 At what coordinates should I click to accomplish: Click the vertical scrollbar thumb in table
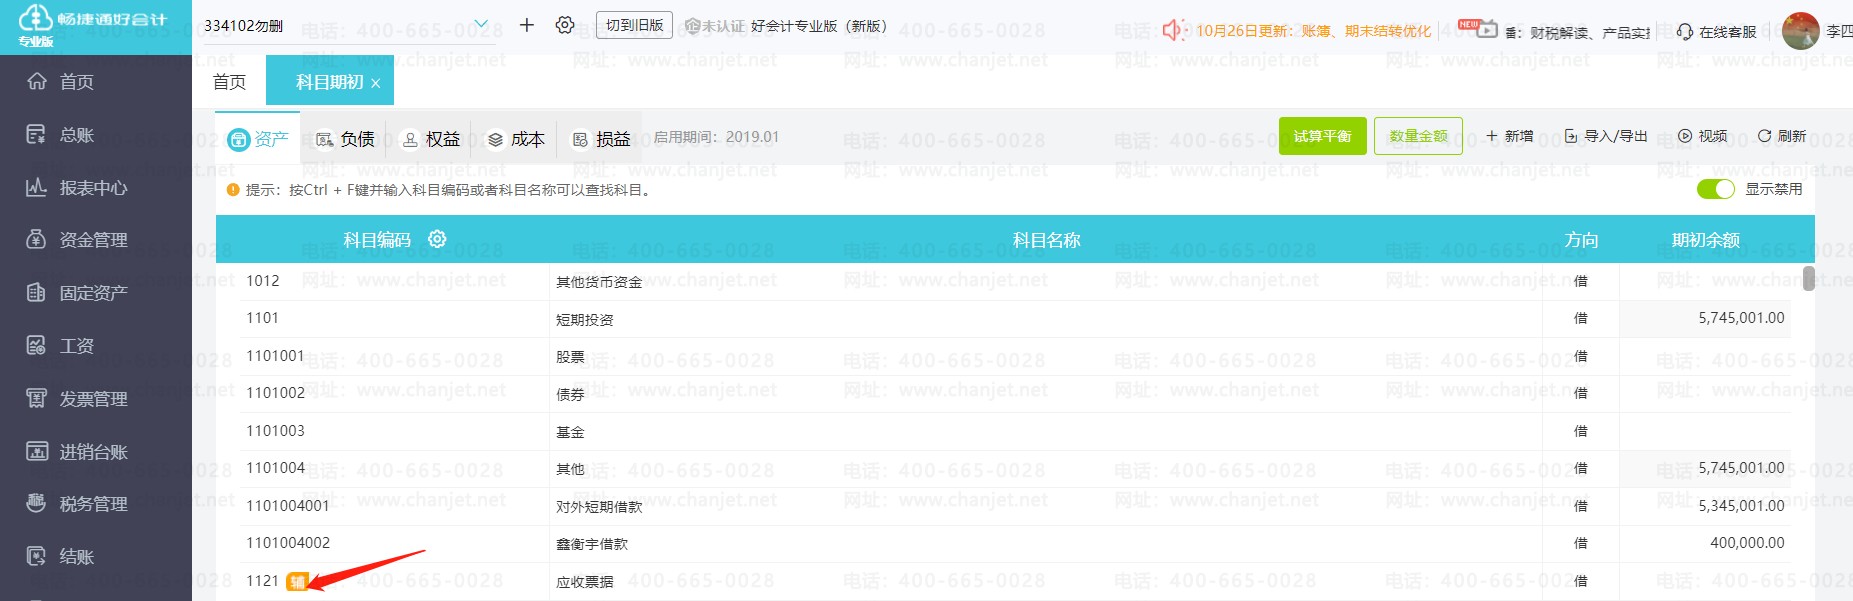(x=1808, y=278)
